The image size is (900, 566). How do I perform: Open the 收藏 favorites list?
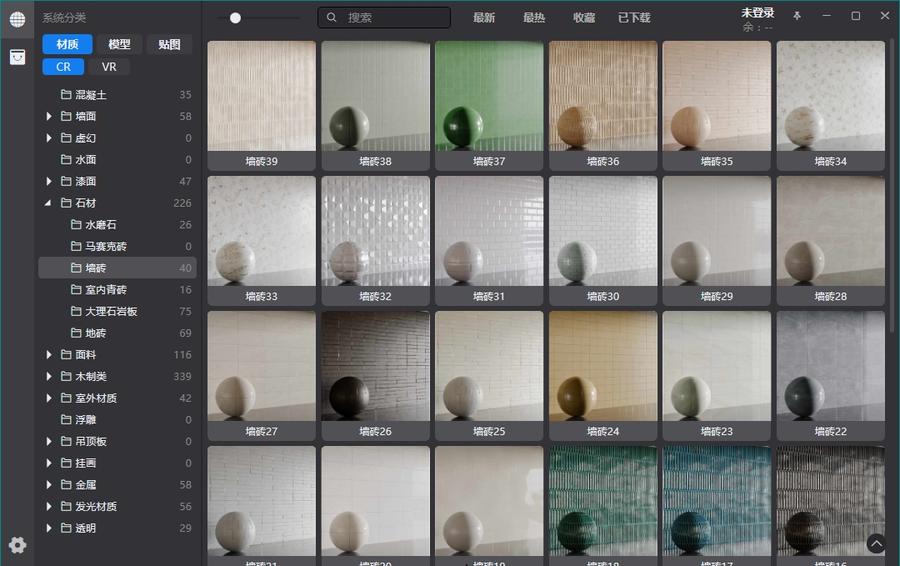pyautogui.click(x=584, y=18)
